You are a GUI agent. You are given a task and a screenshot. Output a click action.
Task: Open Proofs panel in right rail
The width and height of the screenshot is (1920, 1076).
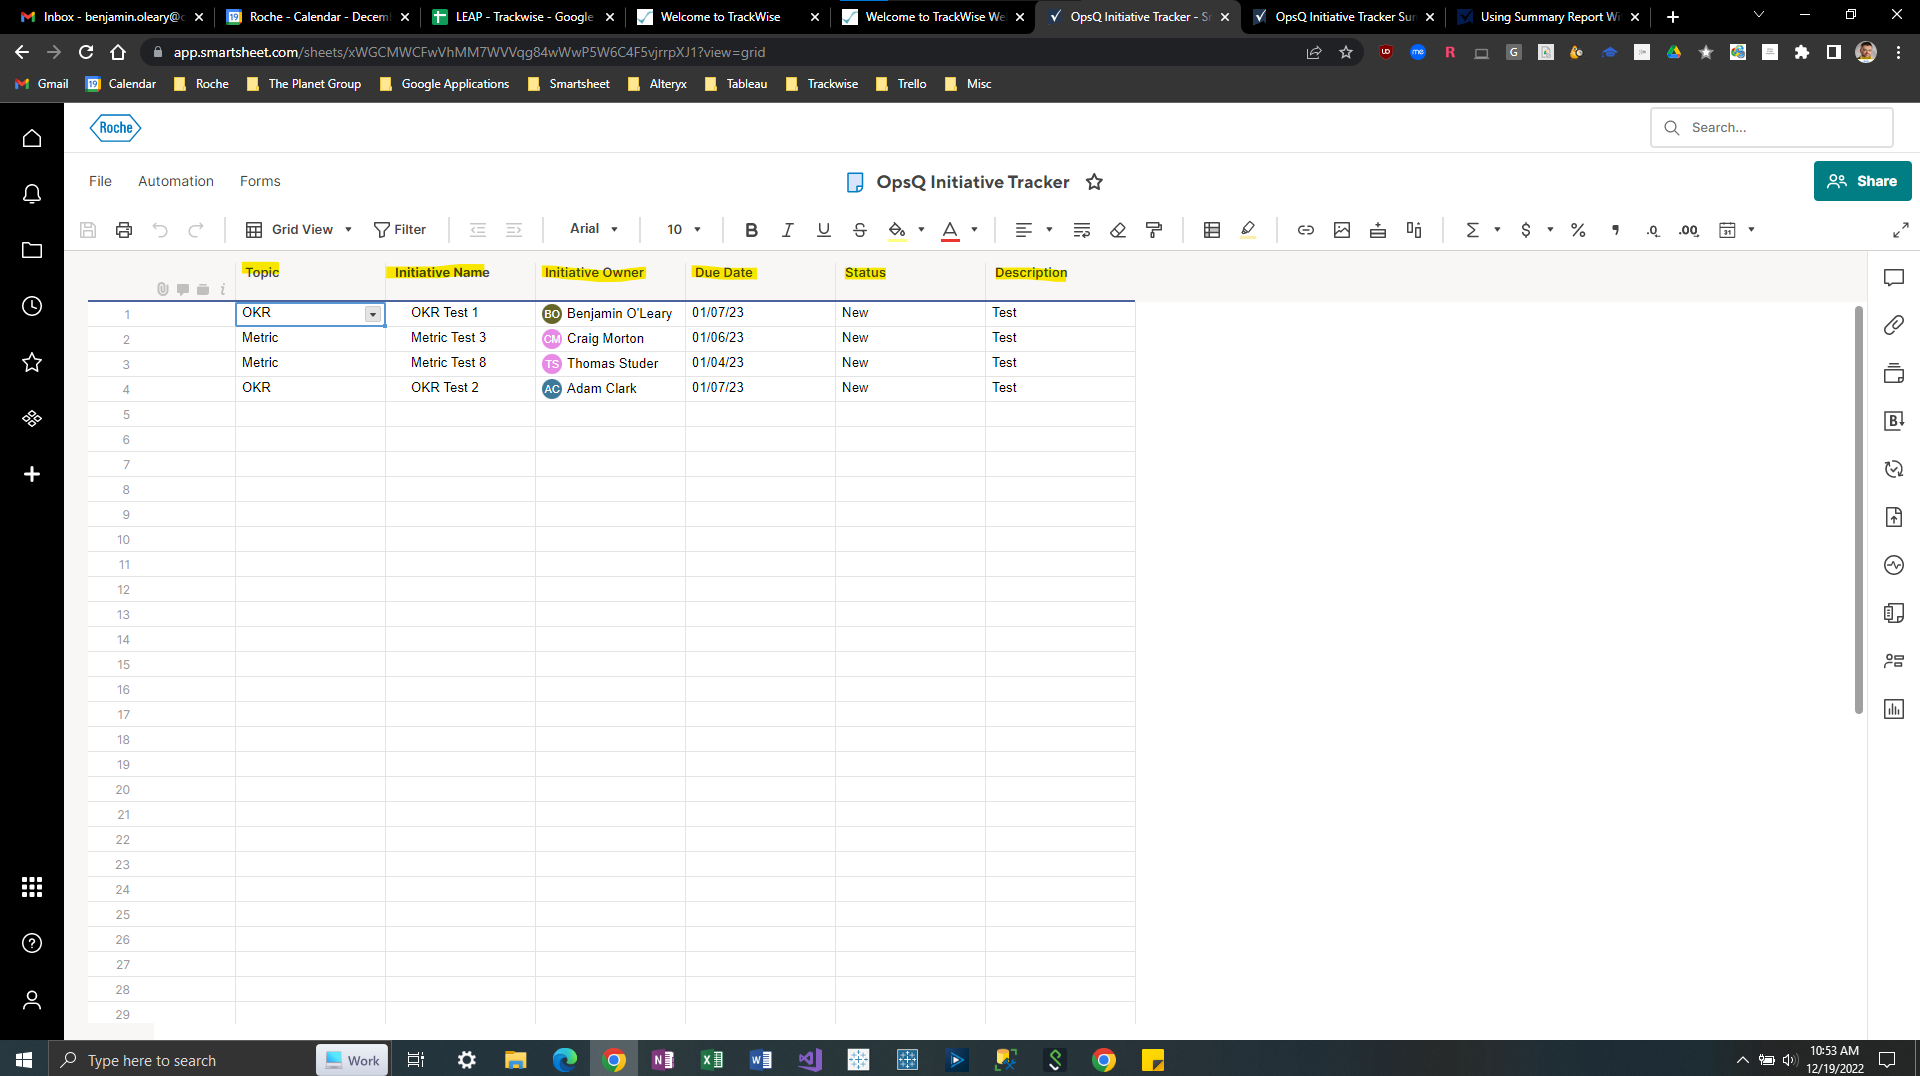1894,373
